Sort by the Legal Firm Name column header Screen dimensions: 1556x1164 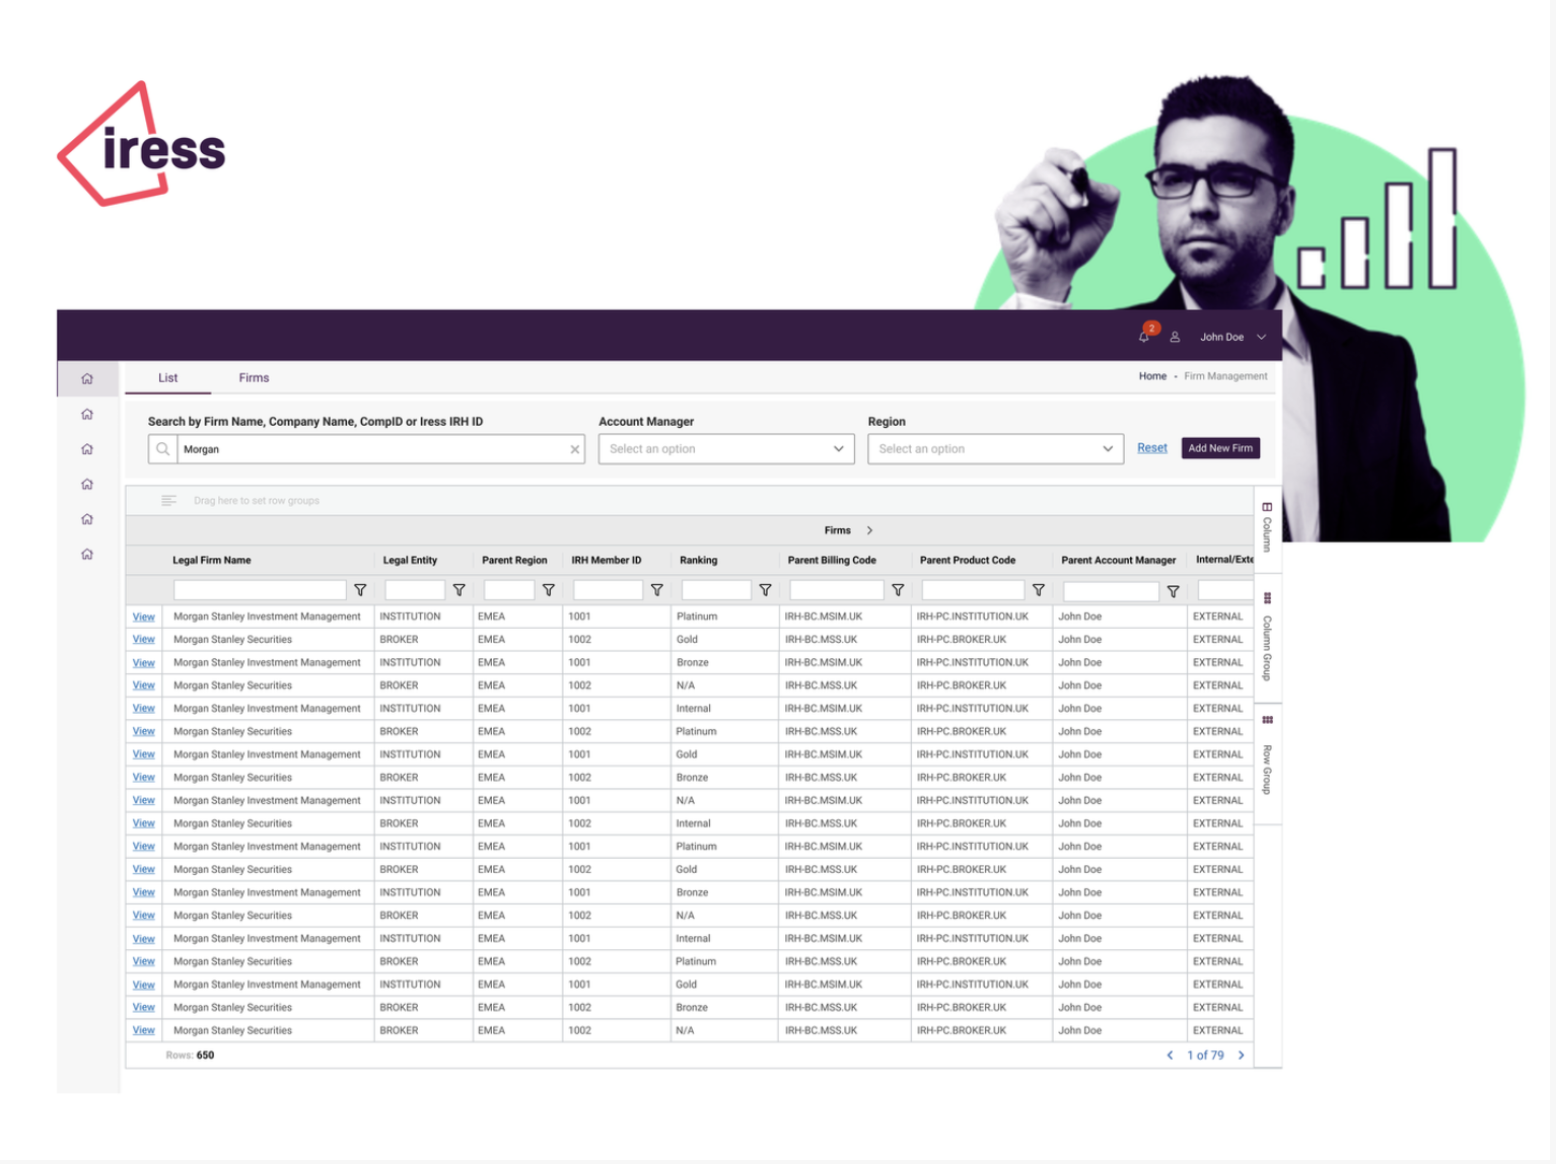coord(212,560)
